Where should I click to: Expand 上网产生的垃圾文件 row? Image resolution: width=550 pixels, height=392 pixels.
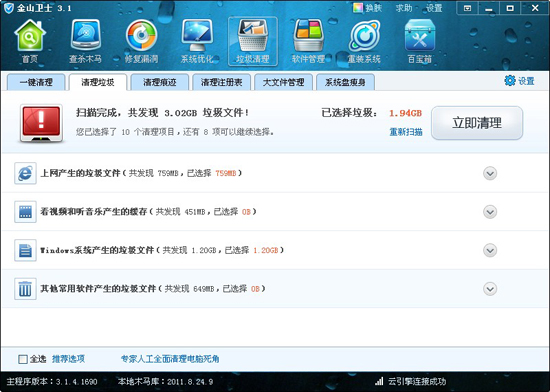(490, 173)
